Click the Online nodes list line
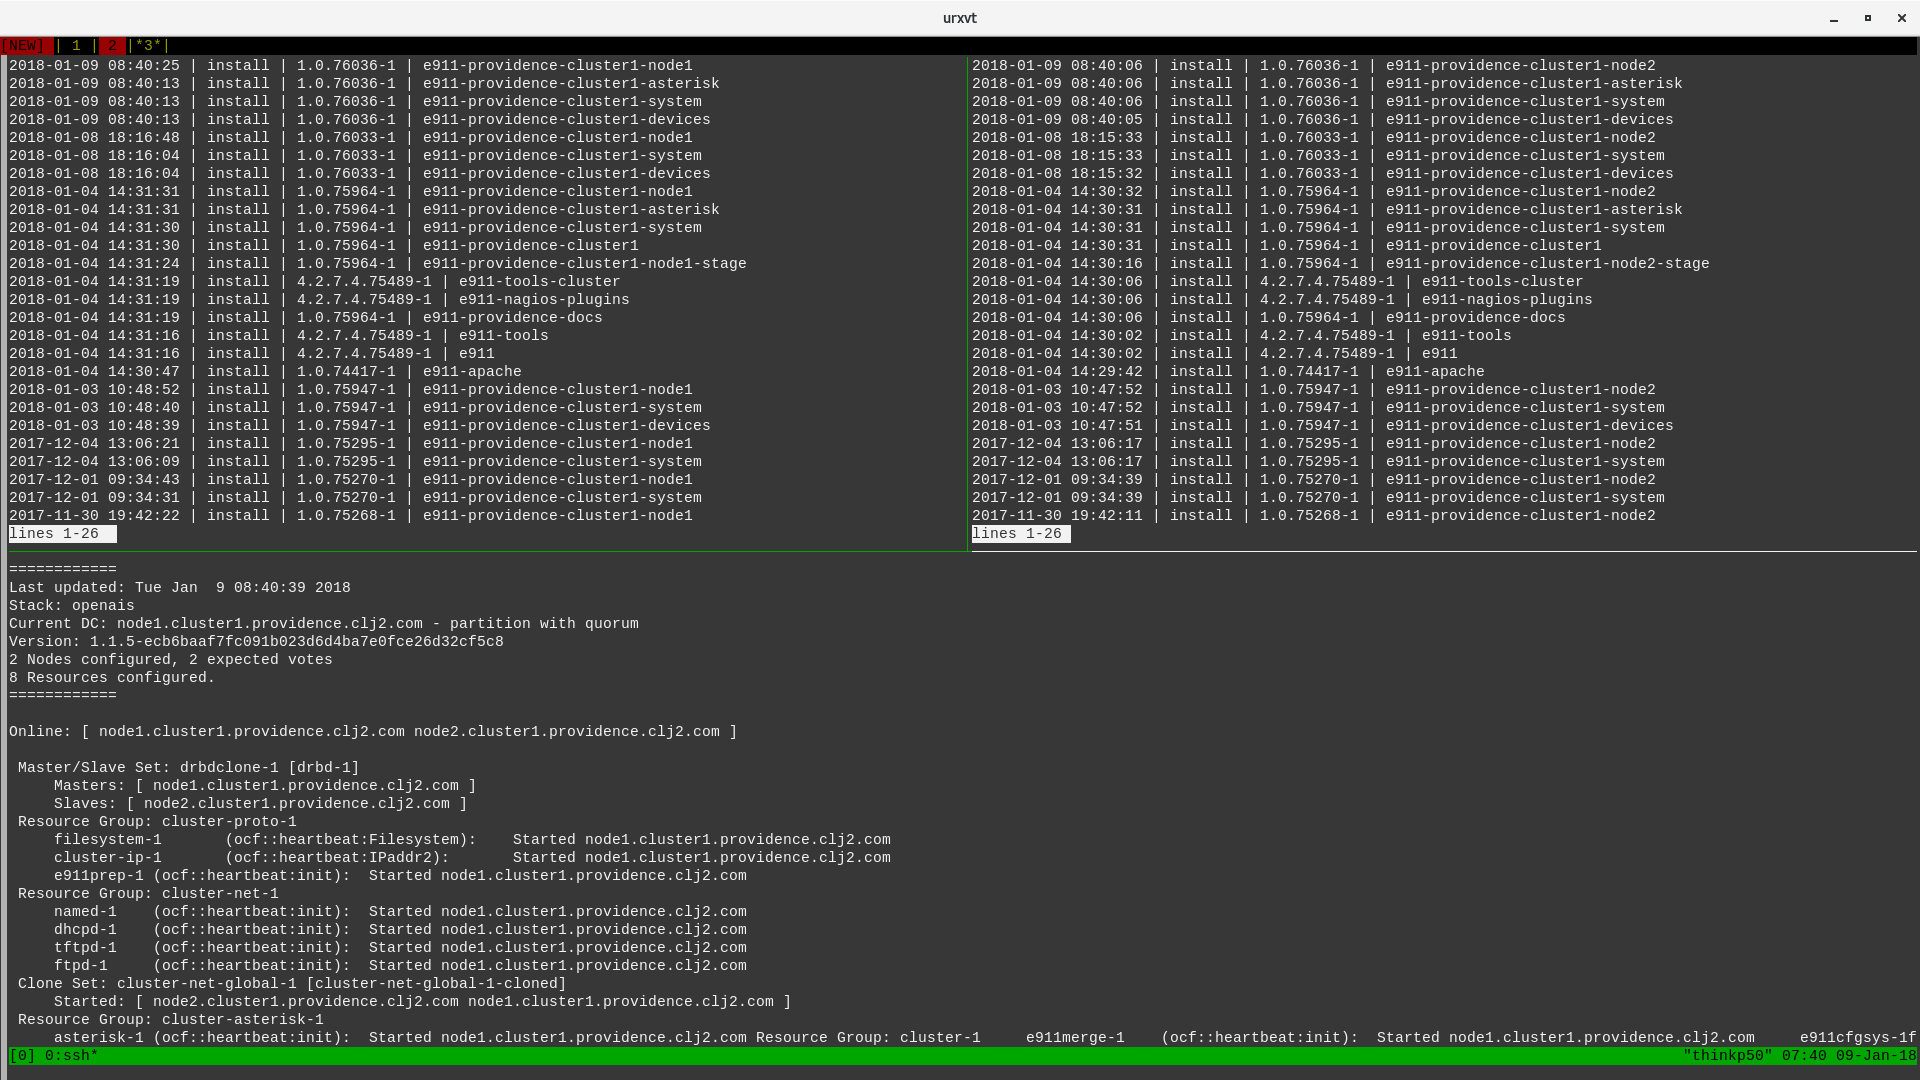Image resolution: width=1920 pixels, height=1080 pixels. pos(373,732)
